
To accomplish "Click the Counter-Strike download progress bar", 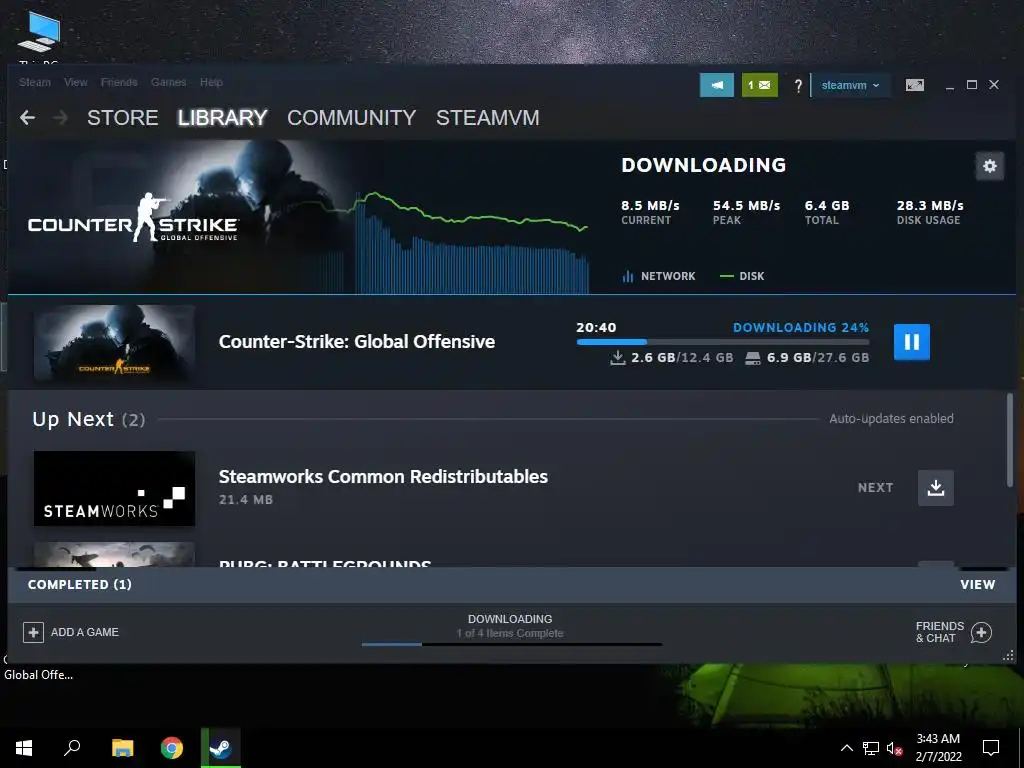I will click(x=722, y=342).
